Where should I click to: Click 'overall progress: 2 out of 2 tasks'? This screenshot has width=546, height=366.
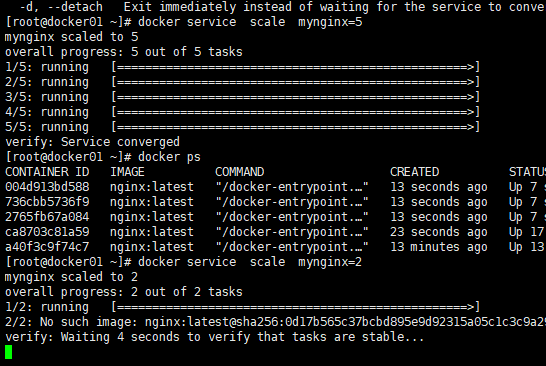pyautogui.click(x=124, y=292)
